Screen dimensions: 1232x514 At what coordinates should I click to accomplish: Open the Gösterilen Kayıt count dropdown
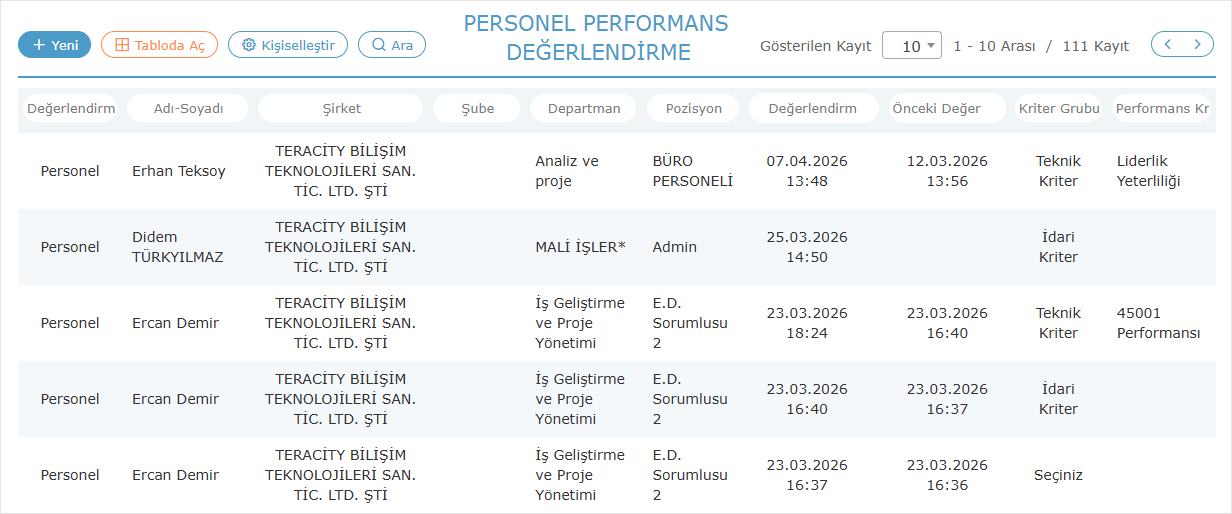pos(912,45)
